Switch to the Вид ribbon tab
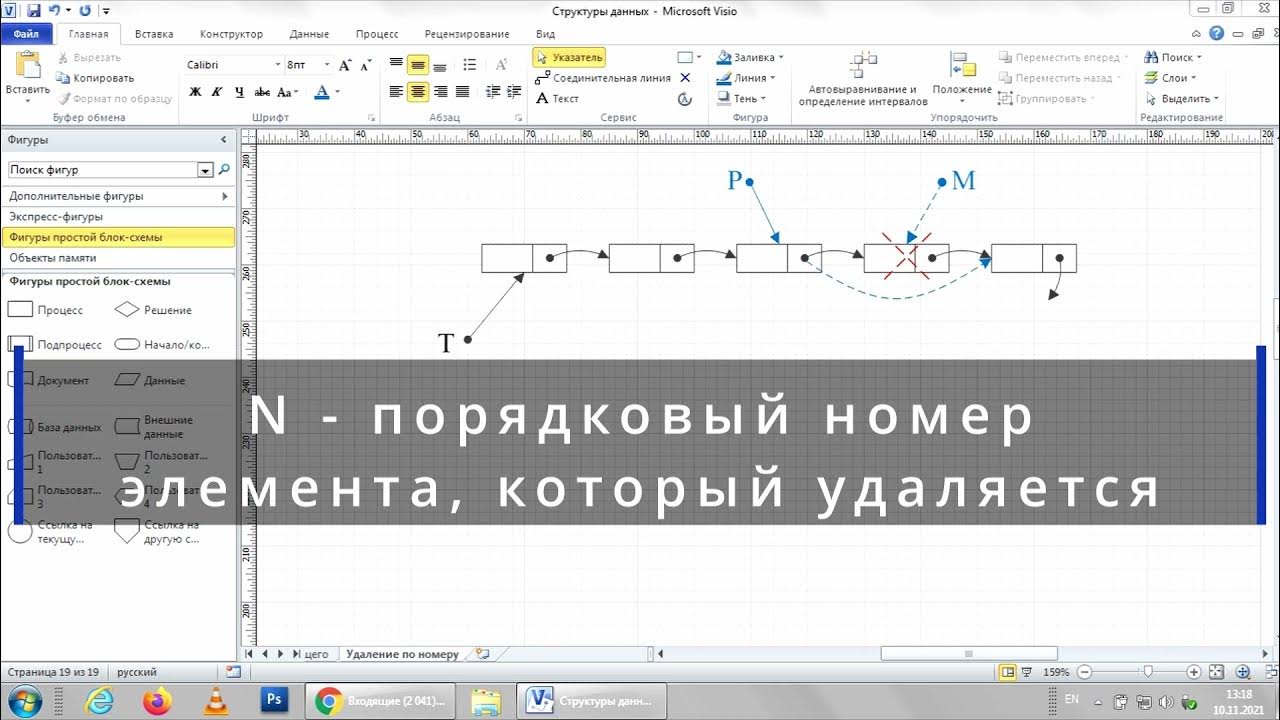Image resolution: width=1280 pixels, height=720 pixels. pos(545,34)
